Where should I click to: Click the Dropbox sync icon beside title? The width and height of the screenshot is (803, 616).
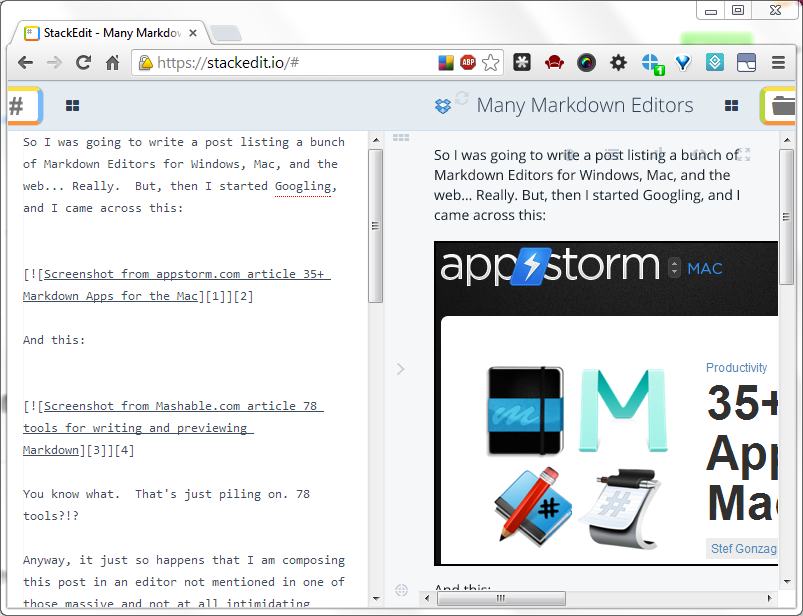tap(443, 106)
